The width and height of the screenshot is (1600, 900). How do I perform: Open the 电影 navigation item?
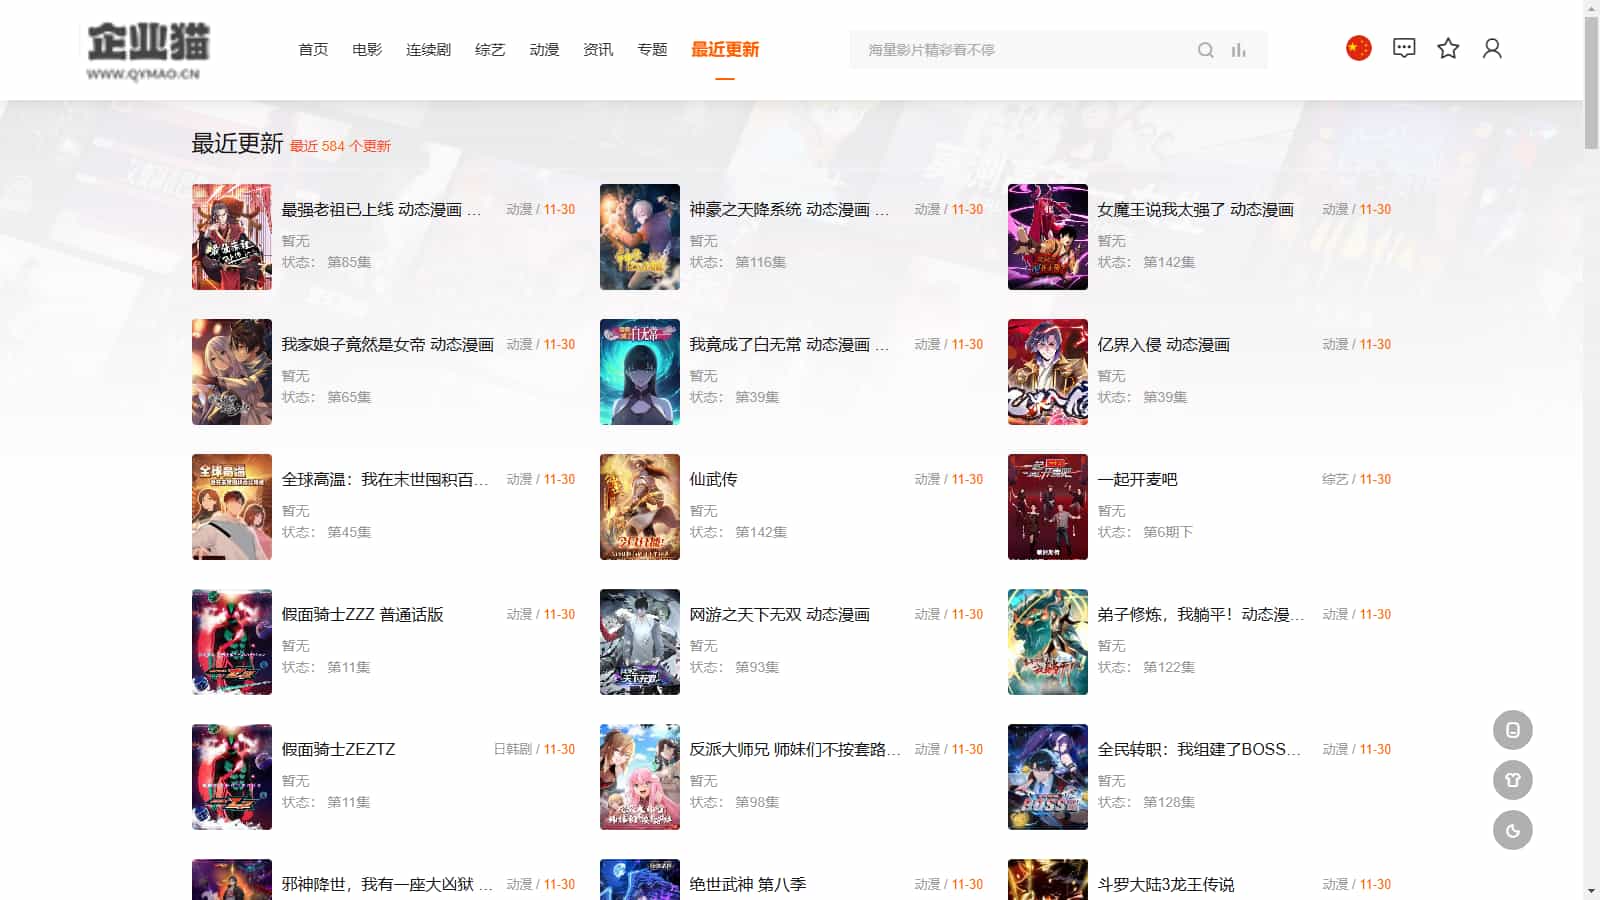point(367,49)
